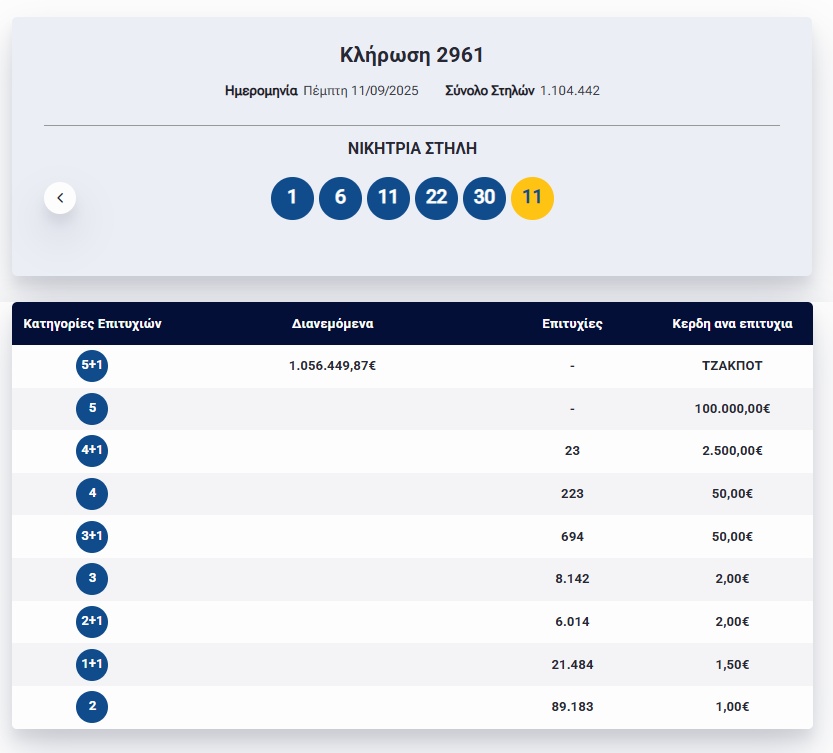Image resolution: width=833 pixels, height=753 pixels.
Task: Select the yellow Joker number 11 ball
Action: coord(532,198)
